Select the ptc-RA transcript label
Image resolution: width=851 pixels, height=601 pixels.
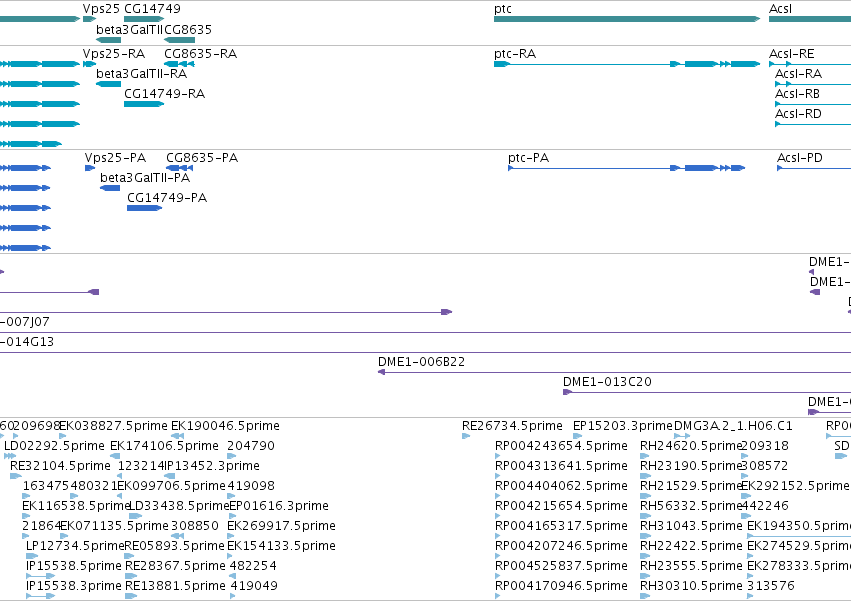(x=515, y=54)
